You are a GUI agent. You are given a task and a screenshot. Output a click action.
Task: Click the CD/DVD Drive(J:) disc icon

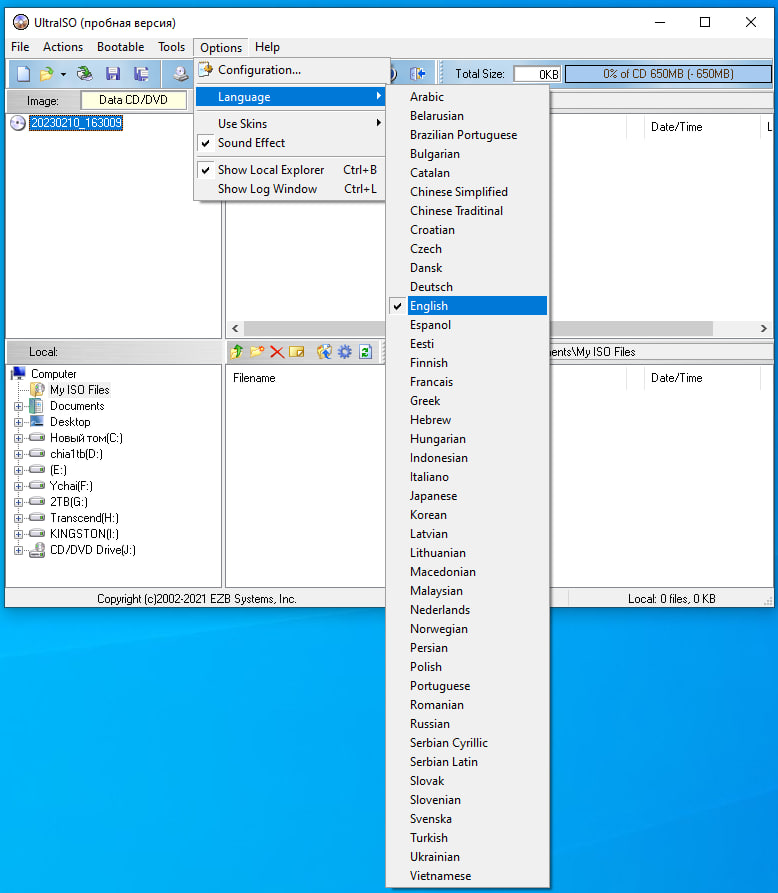pos(37,550)
